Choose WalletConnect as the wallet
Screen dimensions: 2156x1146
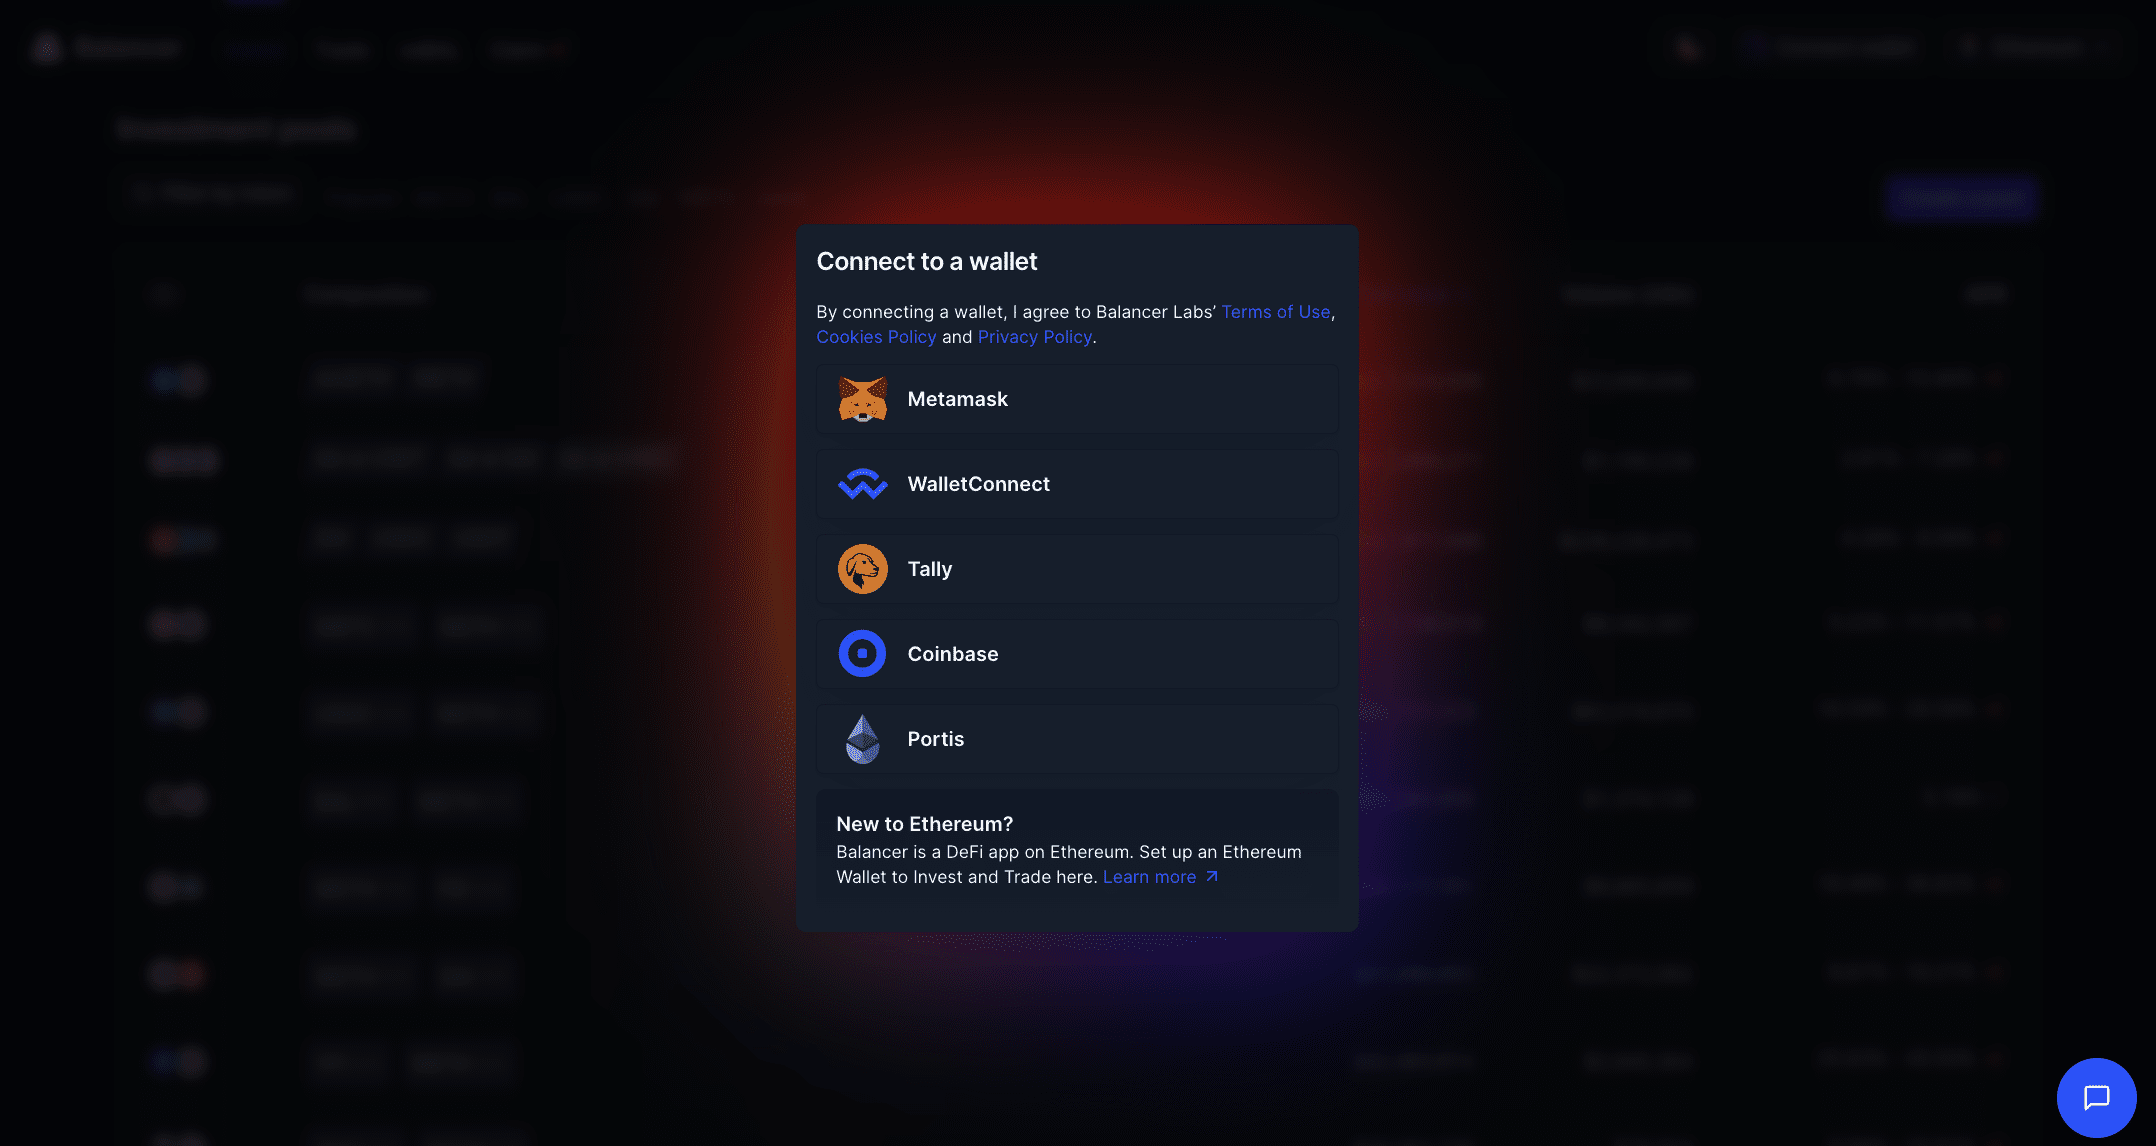tap(1077, 484)
